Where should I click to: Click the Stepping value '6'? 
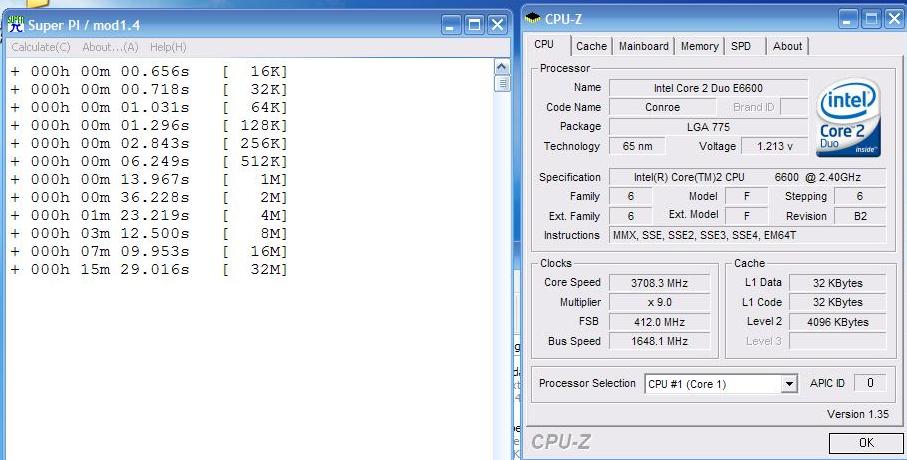pyautogui.click(x=860, y=197)
